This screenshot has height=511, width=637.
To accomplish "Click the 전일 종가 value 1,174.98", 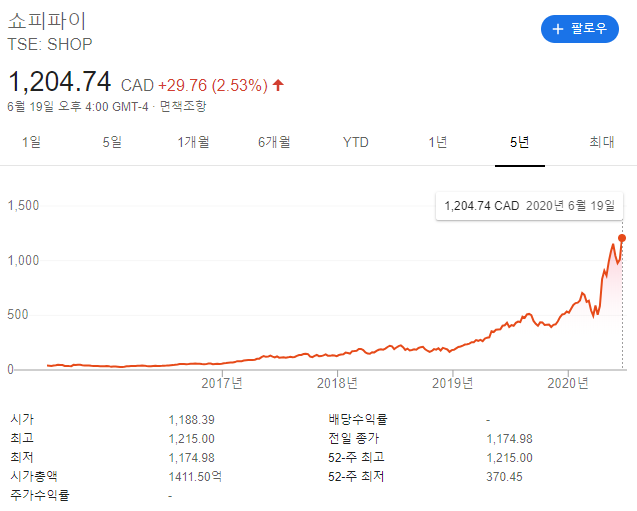I will pos(509,439).
